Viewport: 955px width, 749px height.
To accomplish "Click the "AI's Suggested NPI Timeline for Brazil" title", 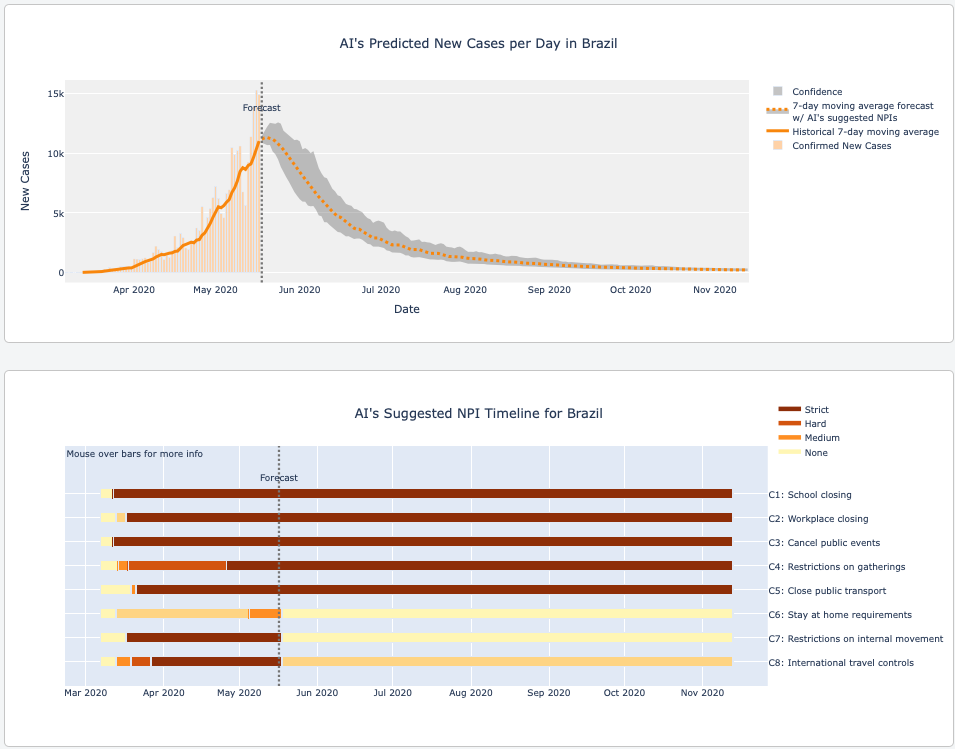I will (x=478, y=413).
